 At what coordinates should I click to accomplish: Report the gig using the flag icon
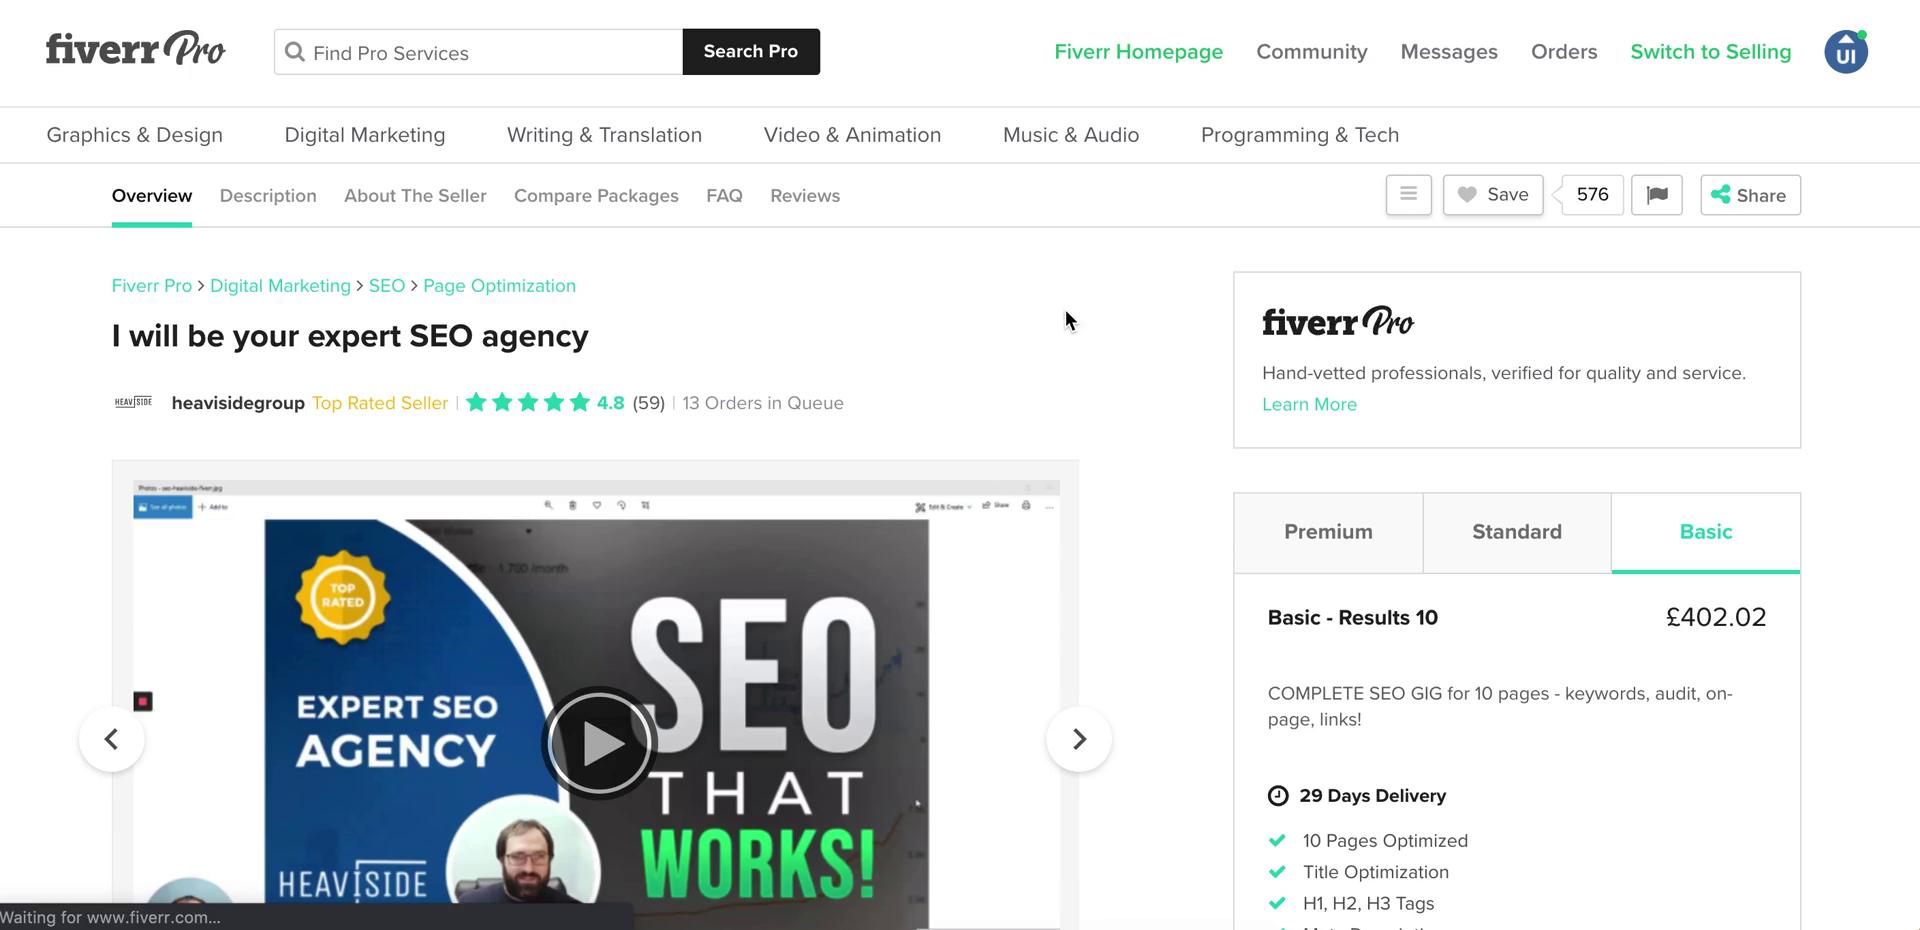point(1657,195)
